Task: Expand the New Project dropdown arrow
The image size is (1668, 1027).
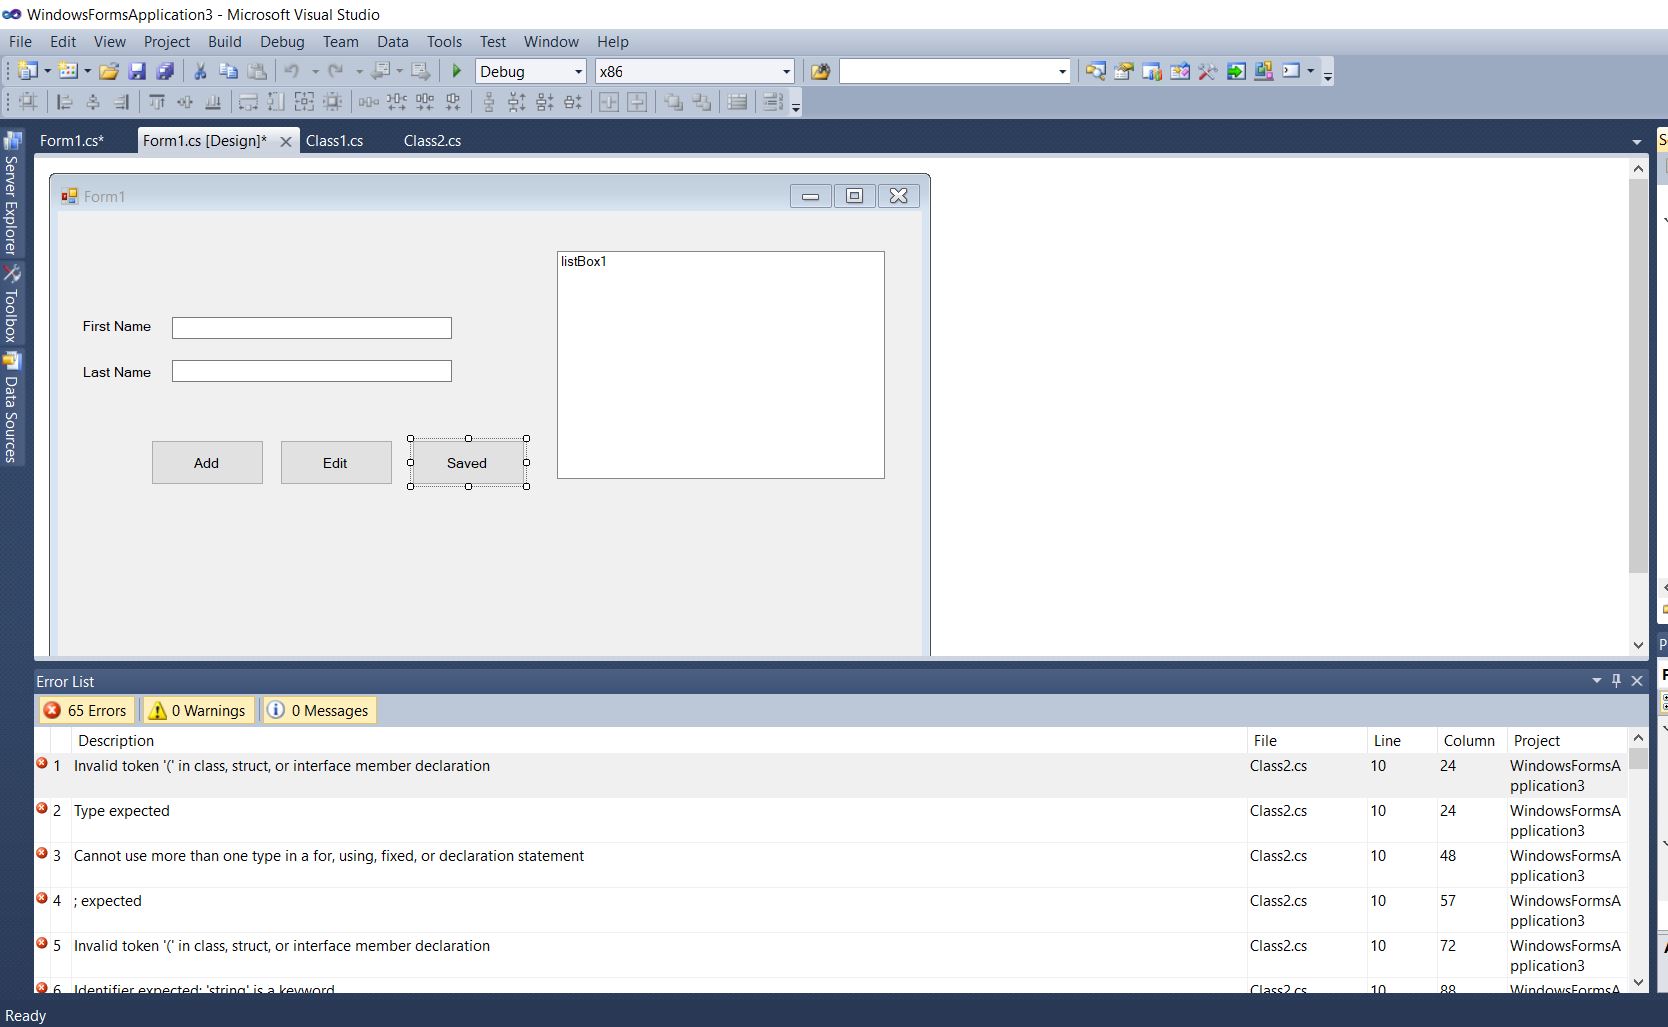Action: click(47, 72)
